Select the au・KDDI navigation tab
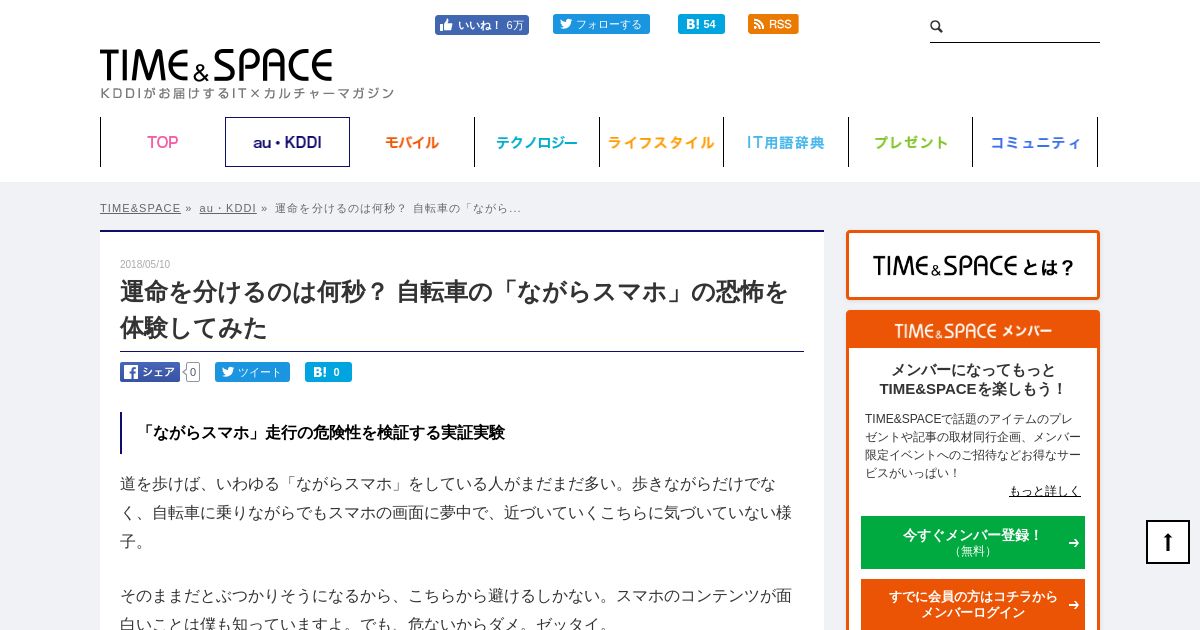The height and width of the screenshot is (630, 1200). point(287,142)
